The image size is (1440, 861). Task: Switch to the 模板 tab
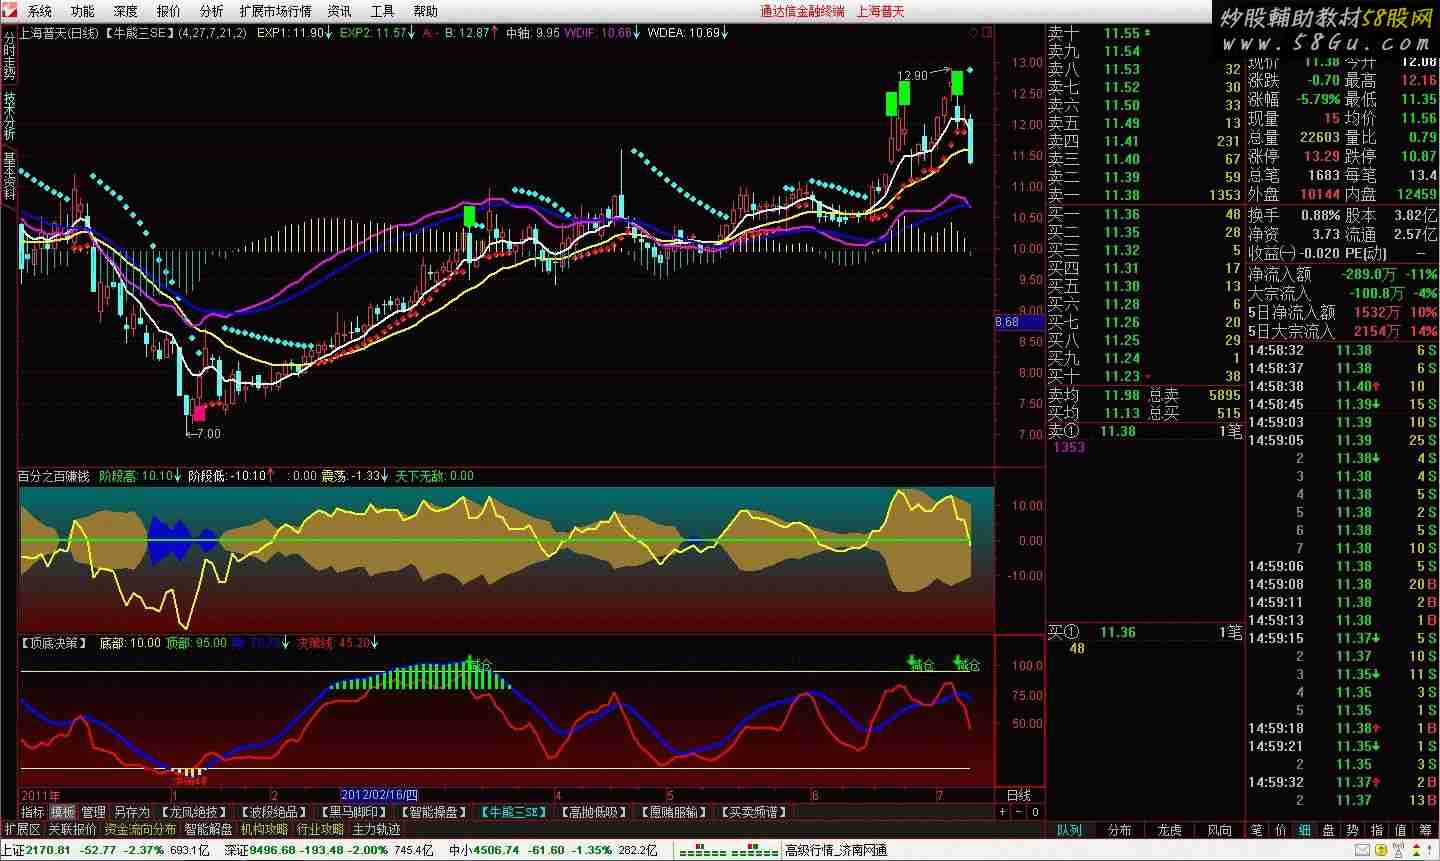pyautogui.click(x=63, y=812)
